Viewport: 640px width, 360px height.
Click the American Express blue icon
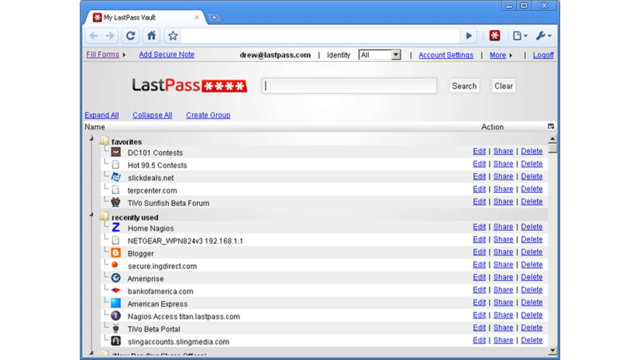116,303
